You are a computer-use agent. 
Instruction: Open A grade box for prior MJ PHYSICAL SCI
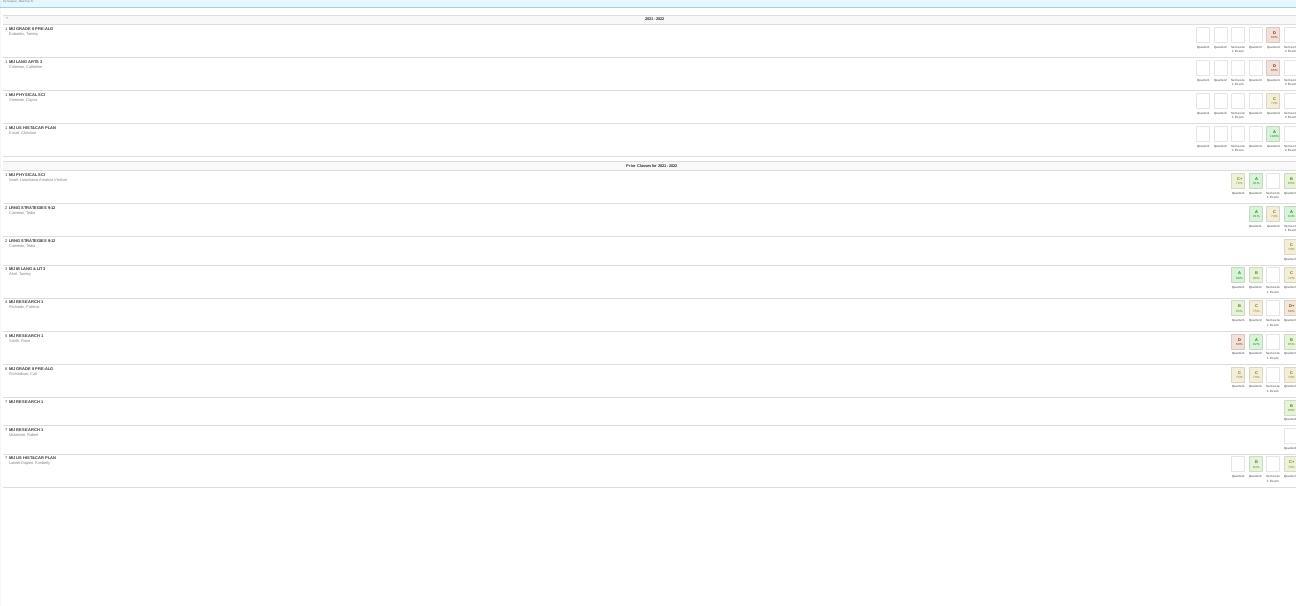pos(1256,181)
